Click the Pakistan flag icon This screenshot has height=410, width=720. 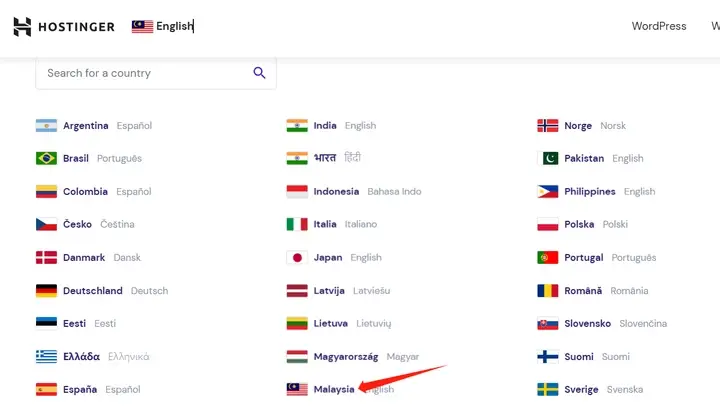(548, 158)
